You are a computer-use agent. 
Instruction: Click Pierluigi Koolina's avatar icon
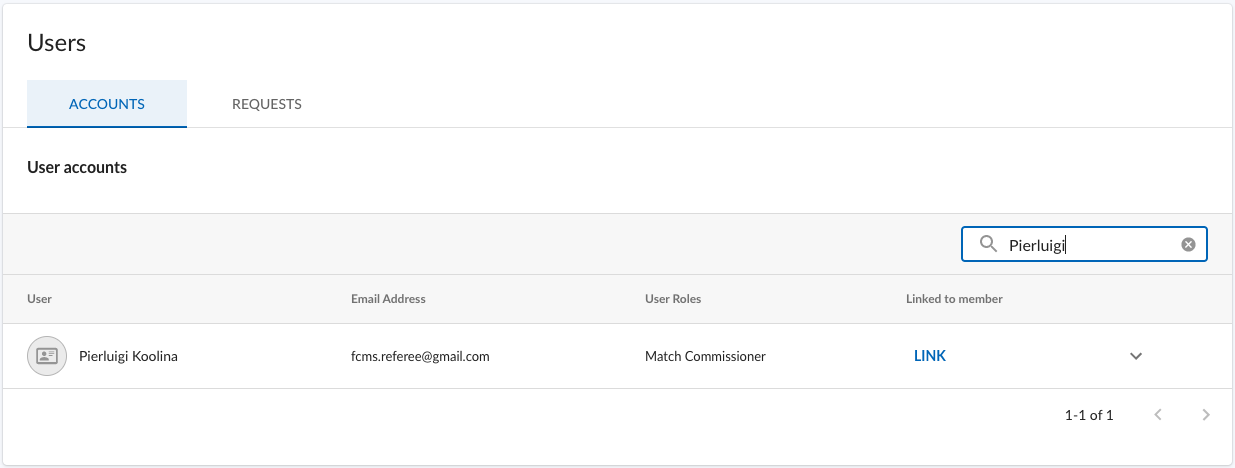coord(46,356)
